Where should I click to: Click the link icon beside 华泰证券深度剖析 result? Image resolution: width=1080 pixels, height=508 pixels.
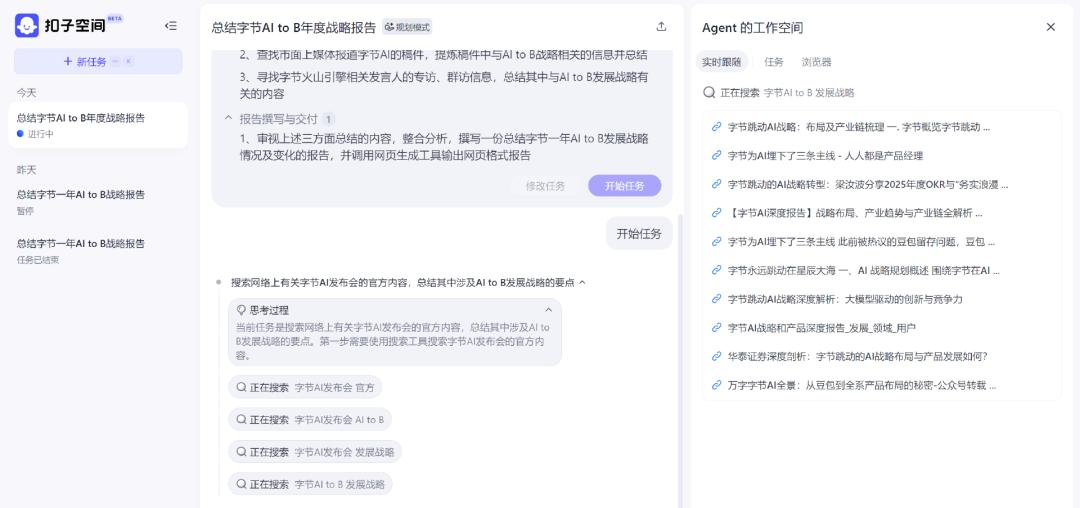pos(716,357)
